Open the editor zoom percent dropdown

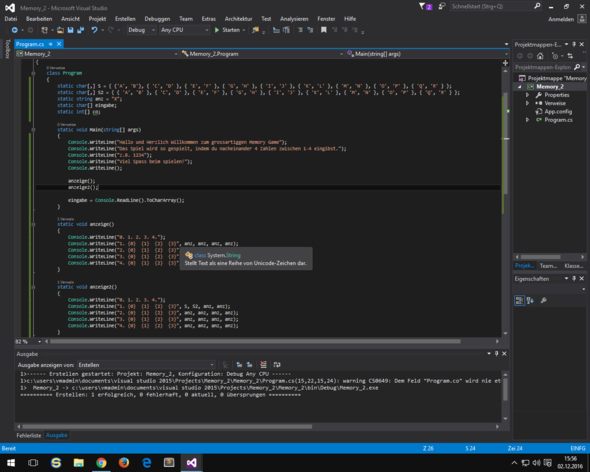point(29,341)
